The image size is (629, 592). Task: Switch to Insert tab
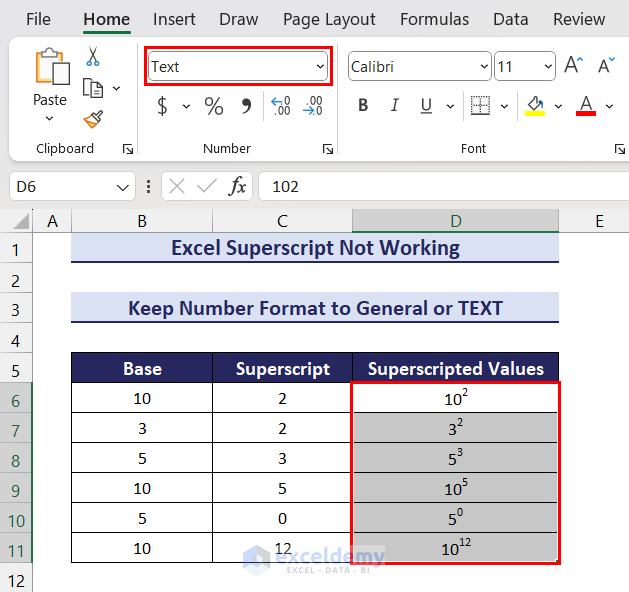coord(174,19)
